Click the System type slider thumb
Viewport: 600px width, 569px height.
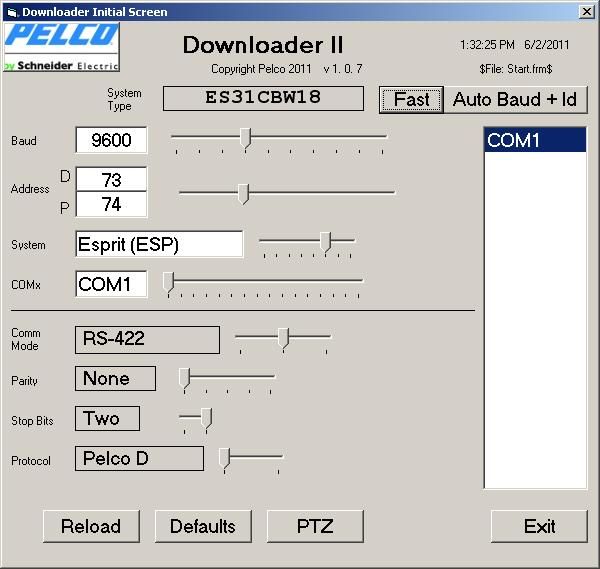(325, 242)
